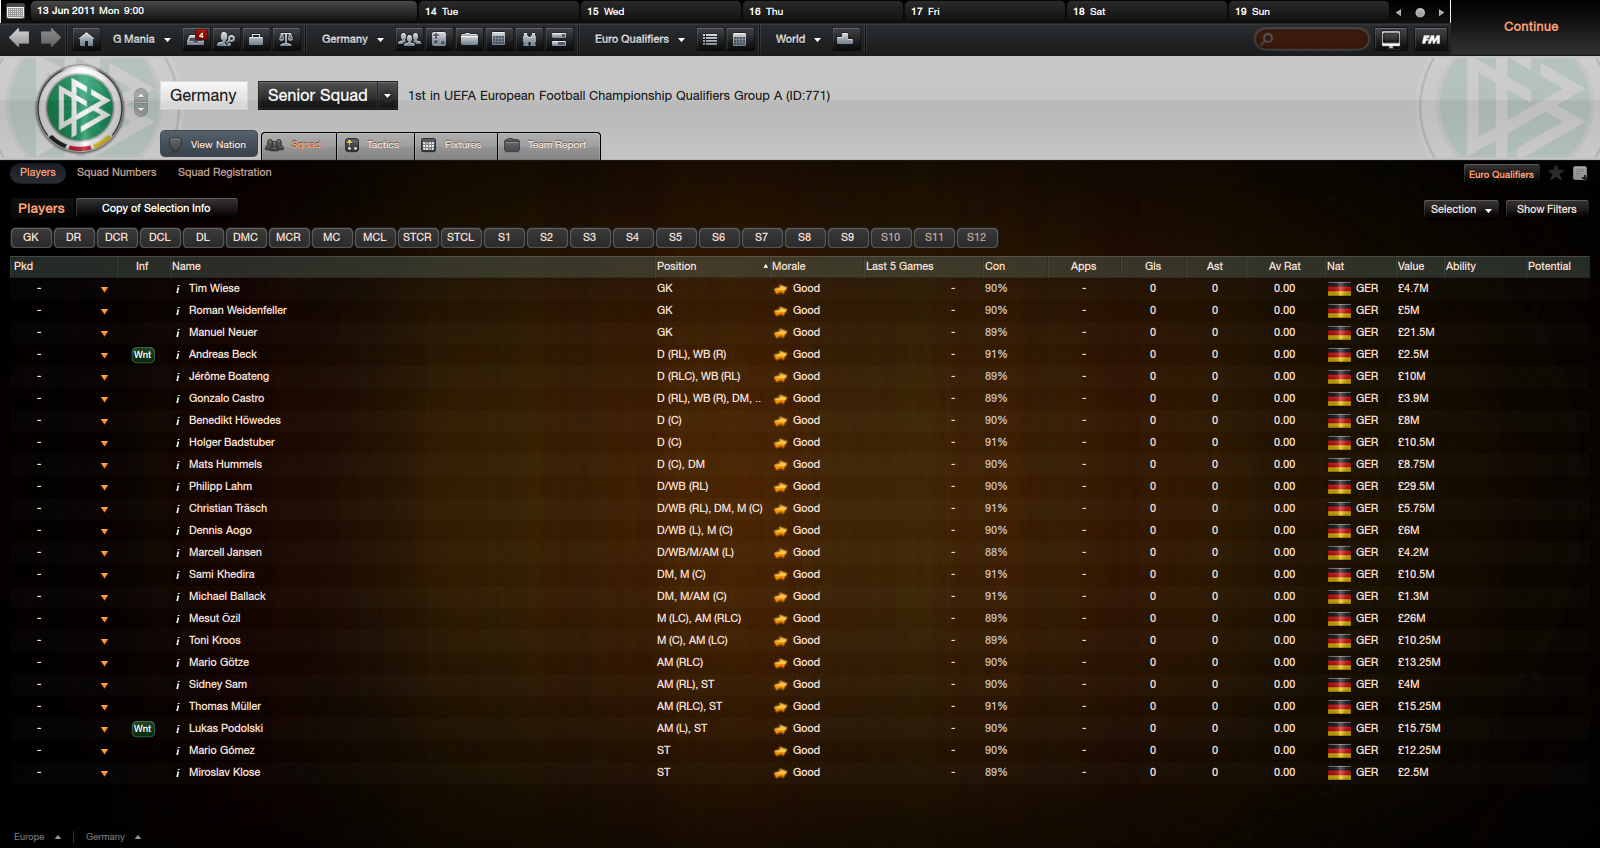Click the Germany team badge logo
The width and height of the screenshot is (1600, 848).
[x=80, y=108]
